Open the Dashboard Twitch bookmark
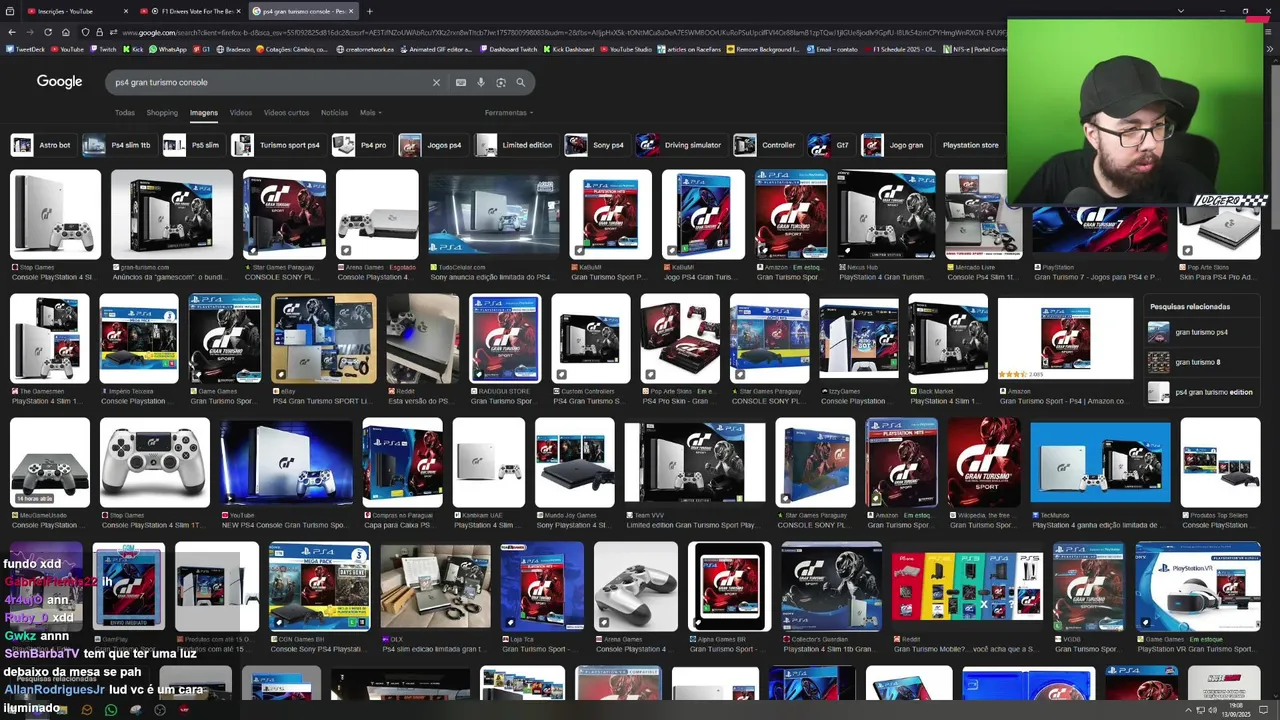Image resolution: width=1280 pixels, height=720 pixels. click(509, 49)
